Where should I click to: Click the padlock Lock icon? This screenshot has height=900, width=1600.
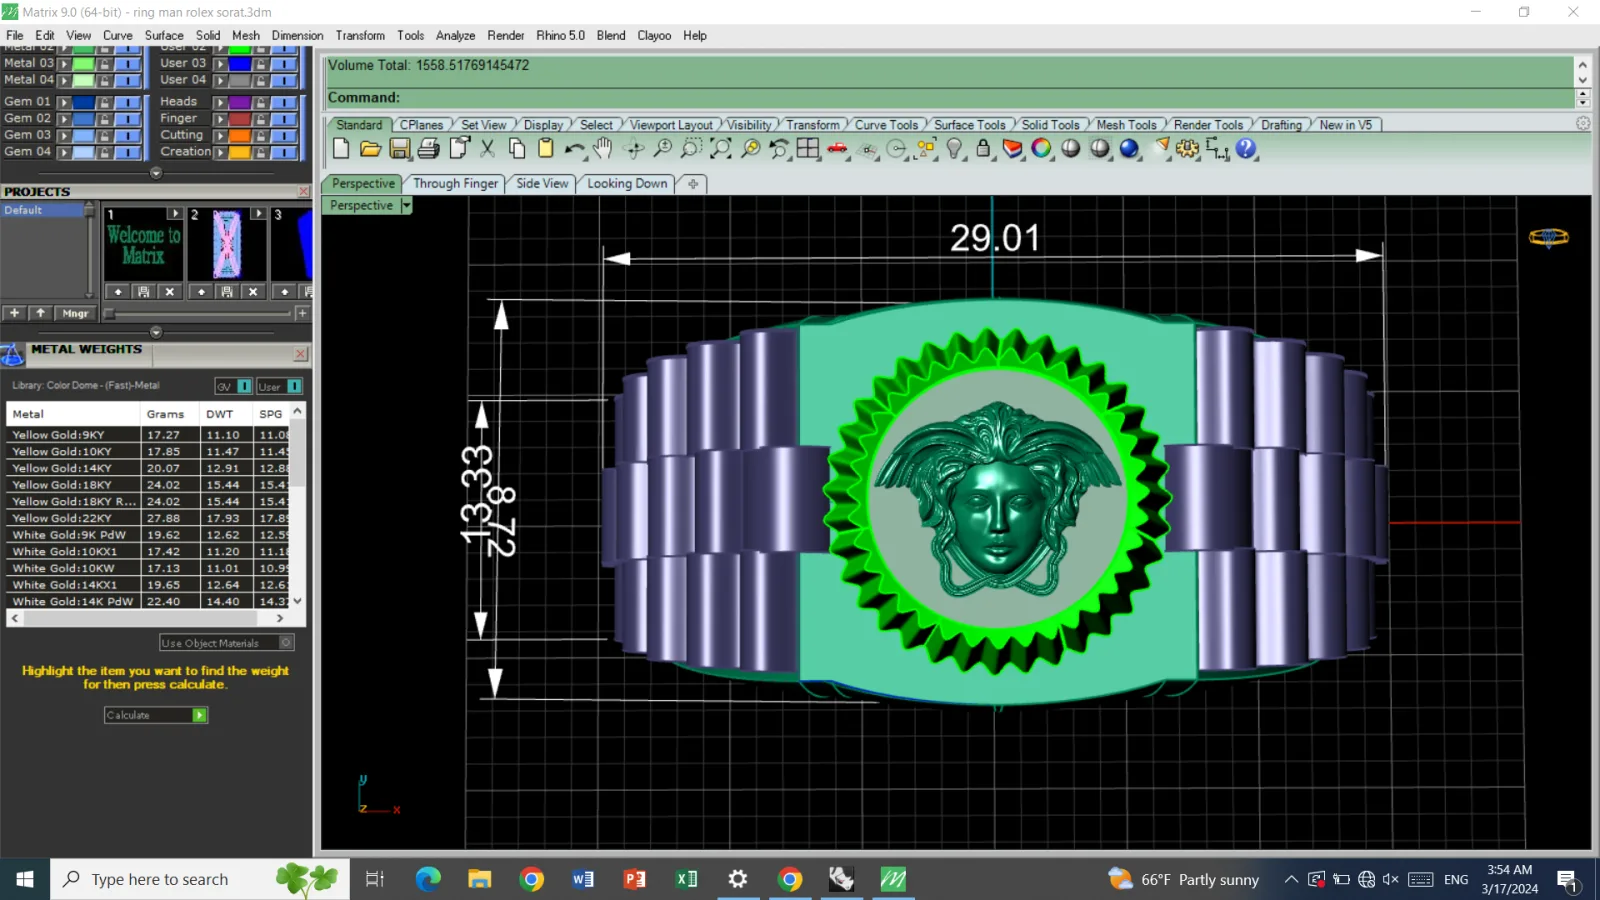[x=984, y=149]
